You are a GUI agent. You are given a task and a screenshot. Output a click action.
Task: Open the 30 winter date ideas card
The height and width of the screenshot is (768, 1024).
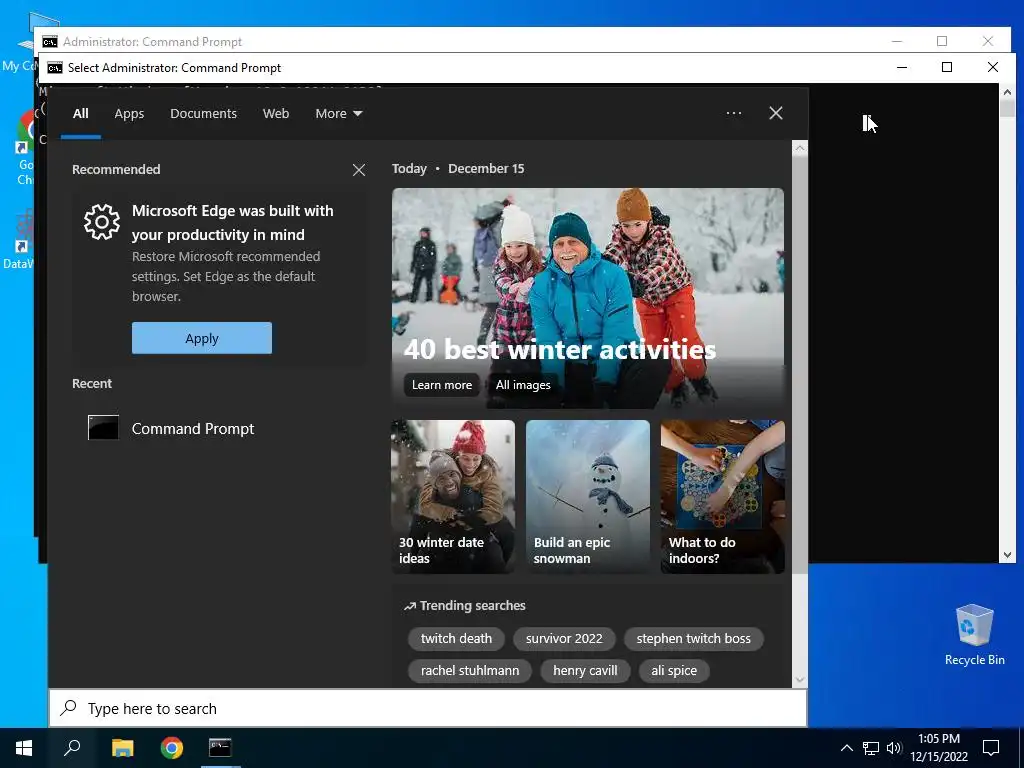pyautogui.click(x=453, y=497)
